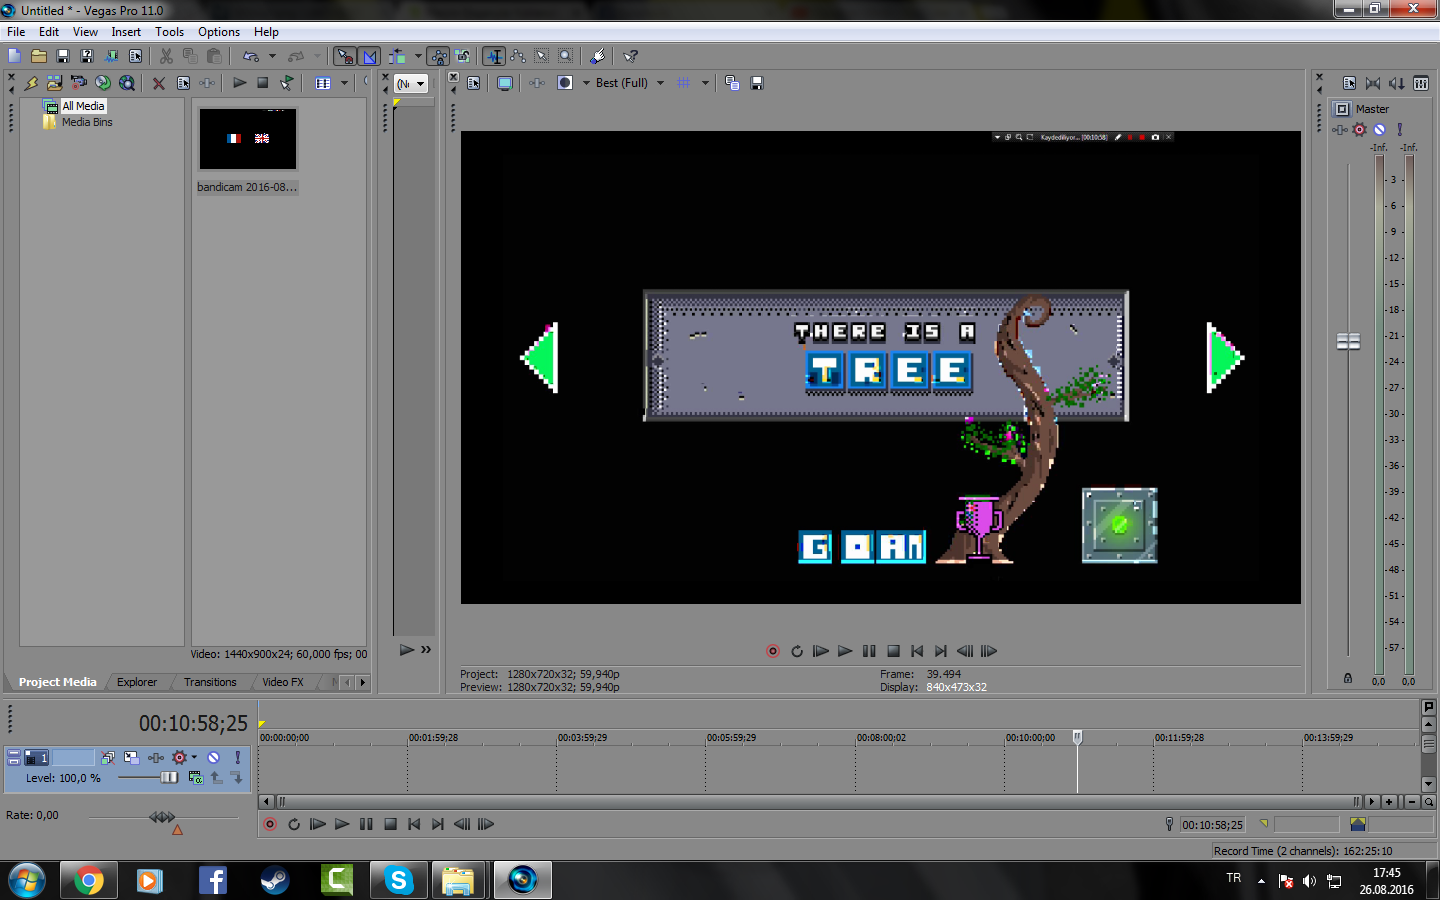Screen dimensions: 1440x900
Task: Click the Extract Audio from CD icon
Action: pos(103,83)
